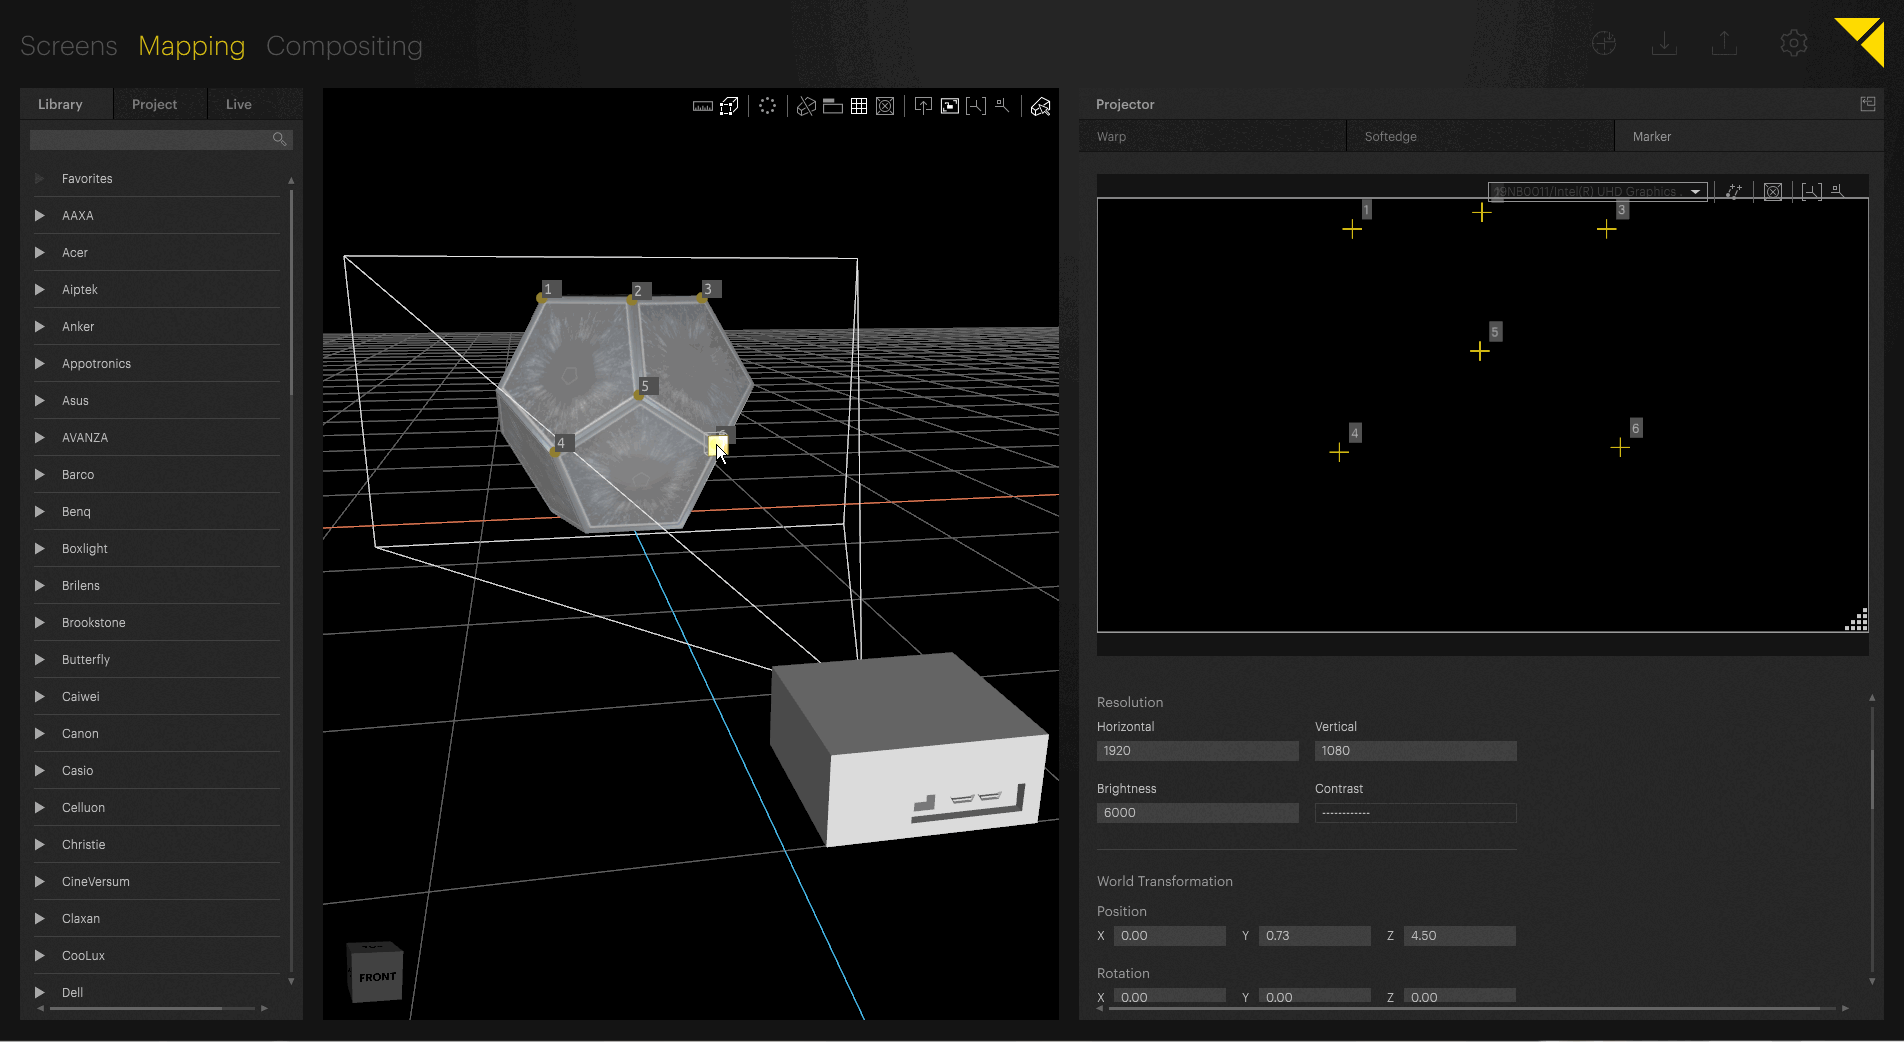Click the Projector panel layout icon
Viewport: 1904px width, 1042px height.
click(x=1867, y=104)
